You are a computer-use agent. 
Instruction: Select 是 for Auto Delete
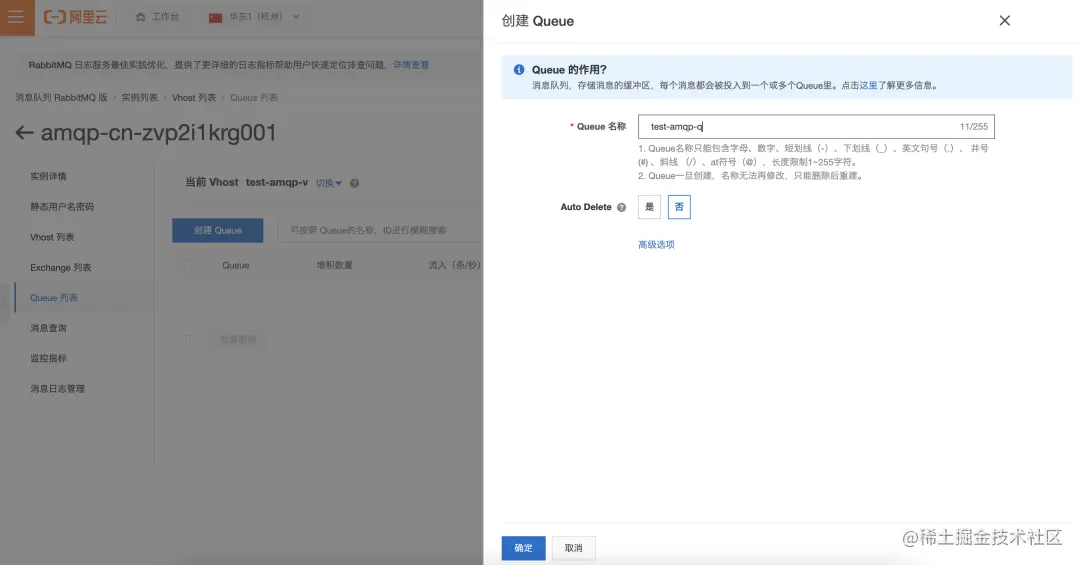point(650,207)
